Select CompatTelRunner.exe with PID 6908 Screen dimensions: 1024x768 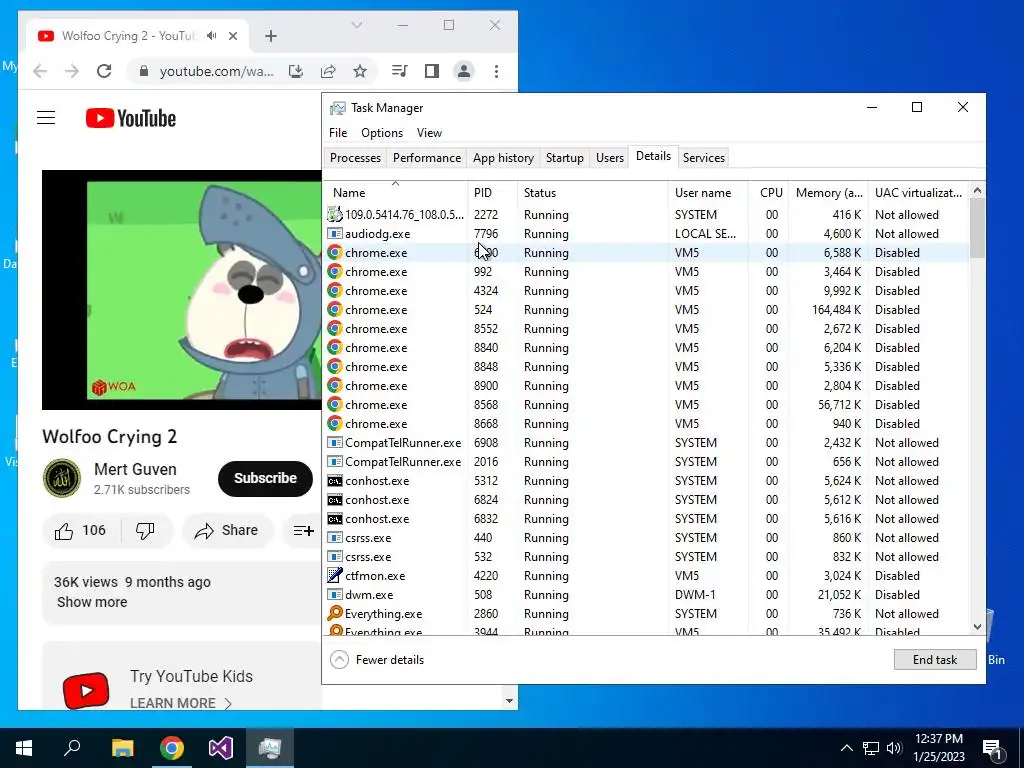point(646,443)
